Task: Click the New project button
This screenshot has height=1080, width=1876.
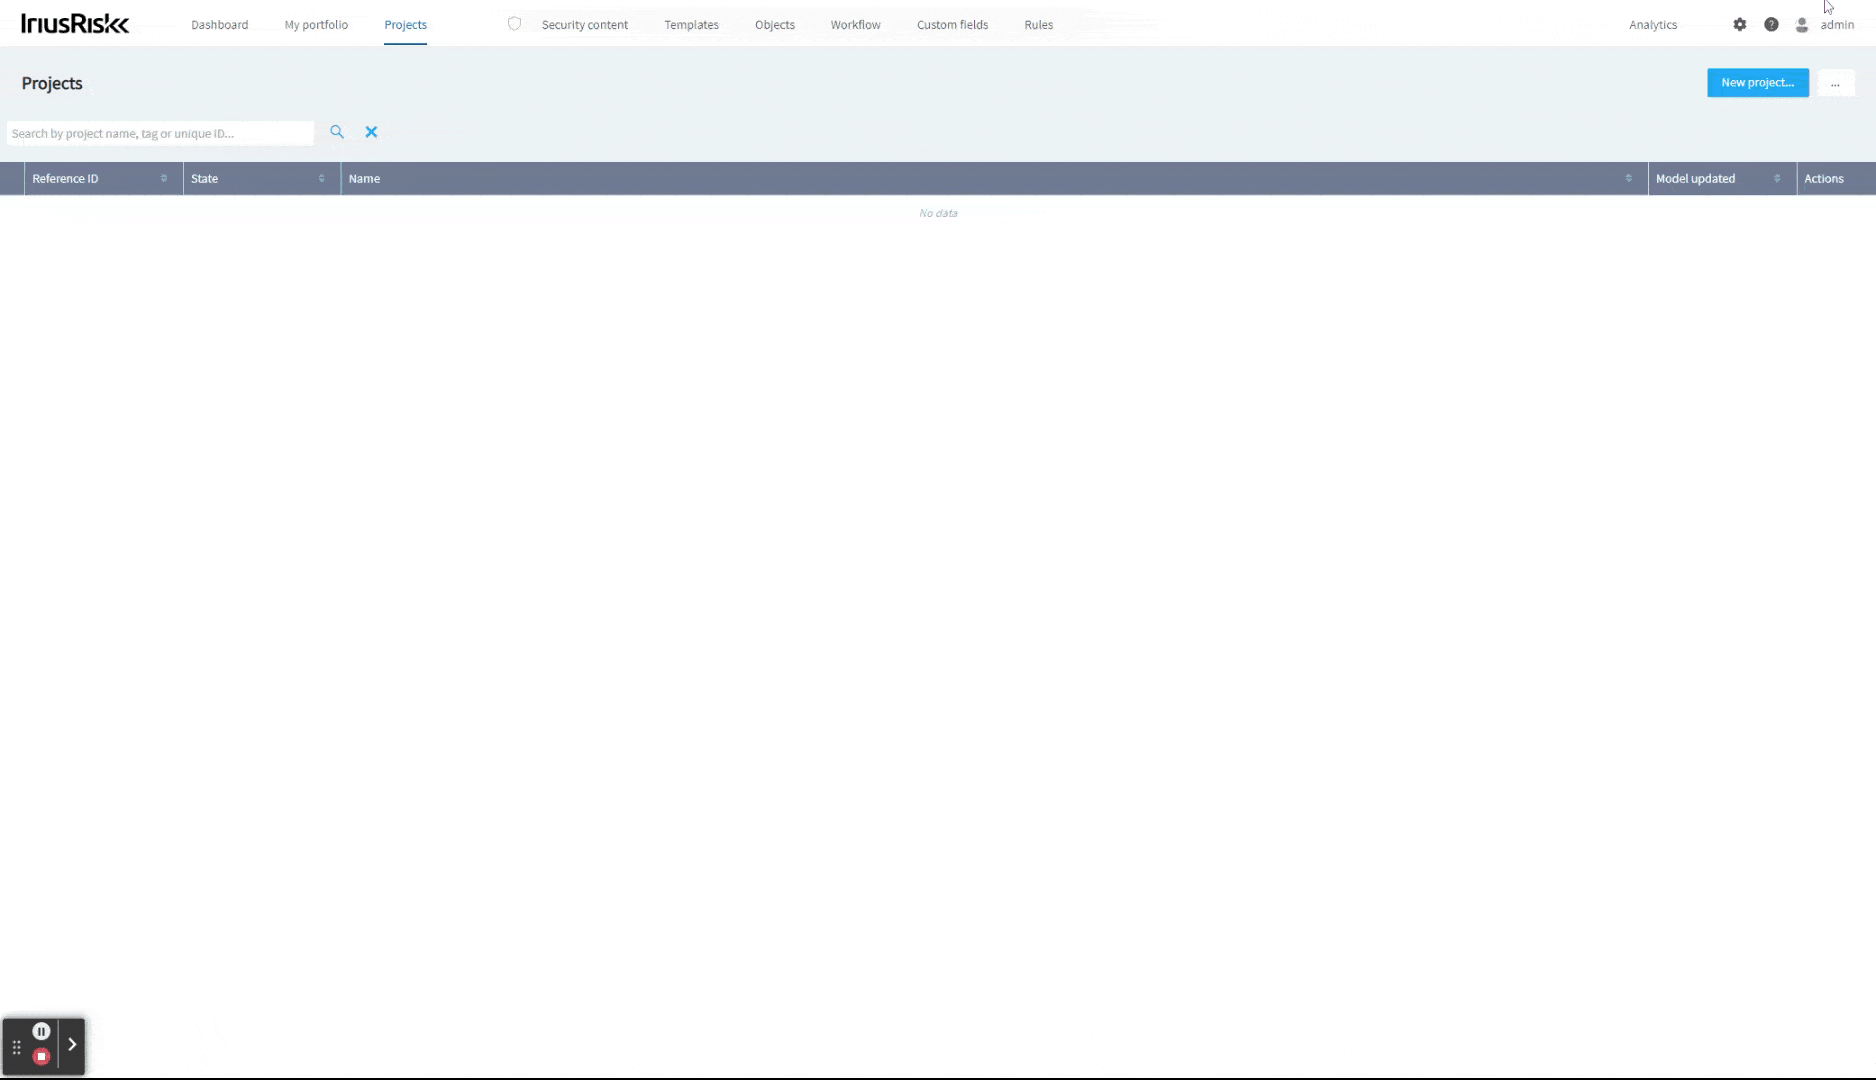Action: click(x=1757, y=83)
